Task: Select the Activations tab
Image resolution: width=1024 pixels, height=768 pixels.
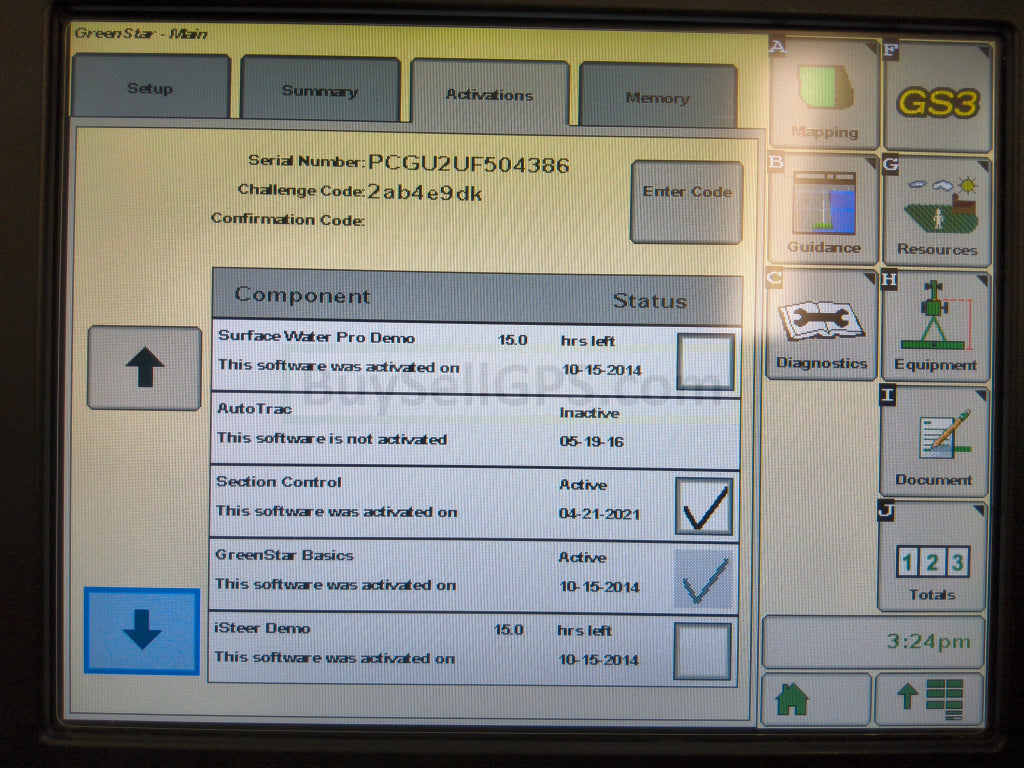Action: 490,95
